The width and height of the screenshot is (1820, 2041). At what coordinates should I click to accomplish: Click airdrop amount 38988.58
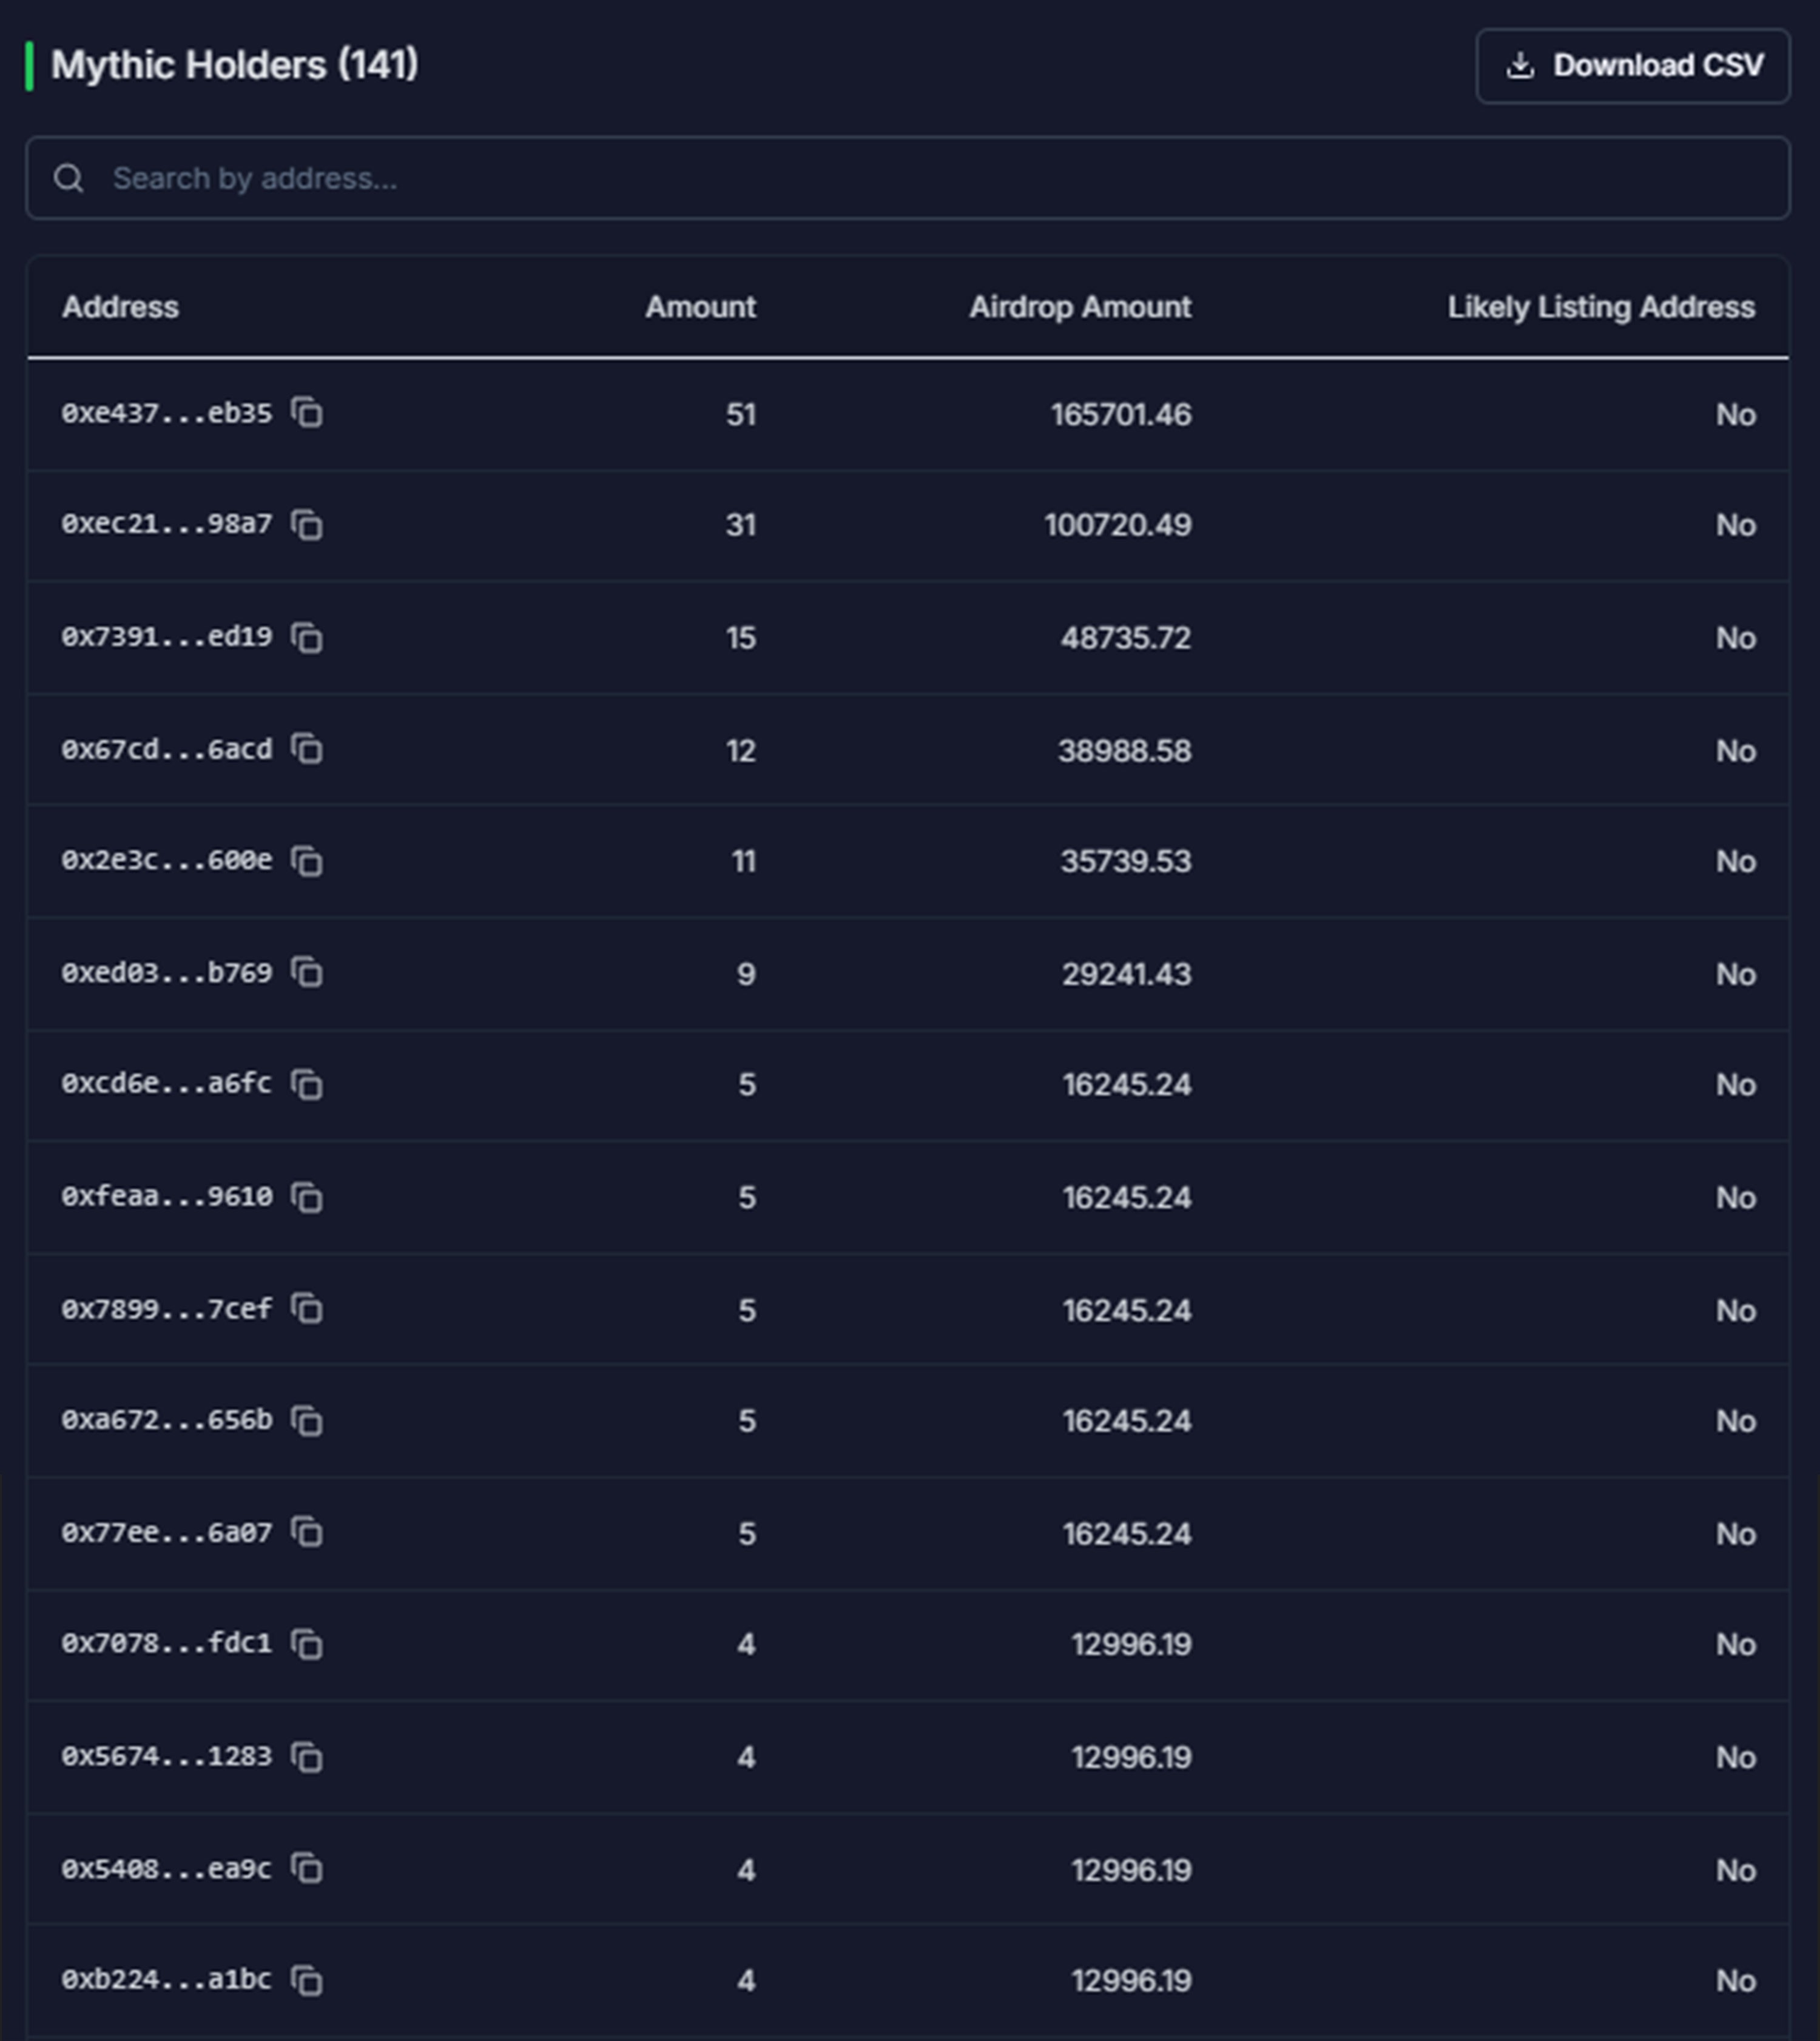point(1125,750)
